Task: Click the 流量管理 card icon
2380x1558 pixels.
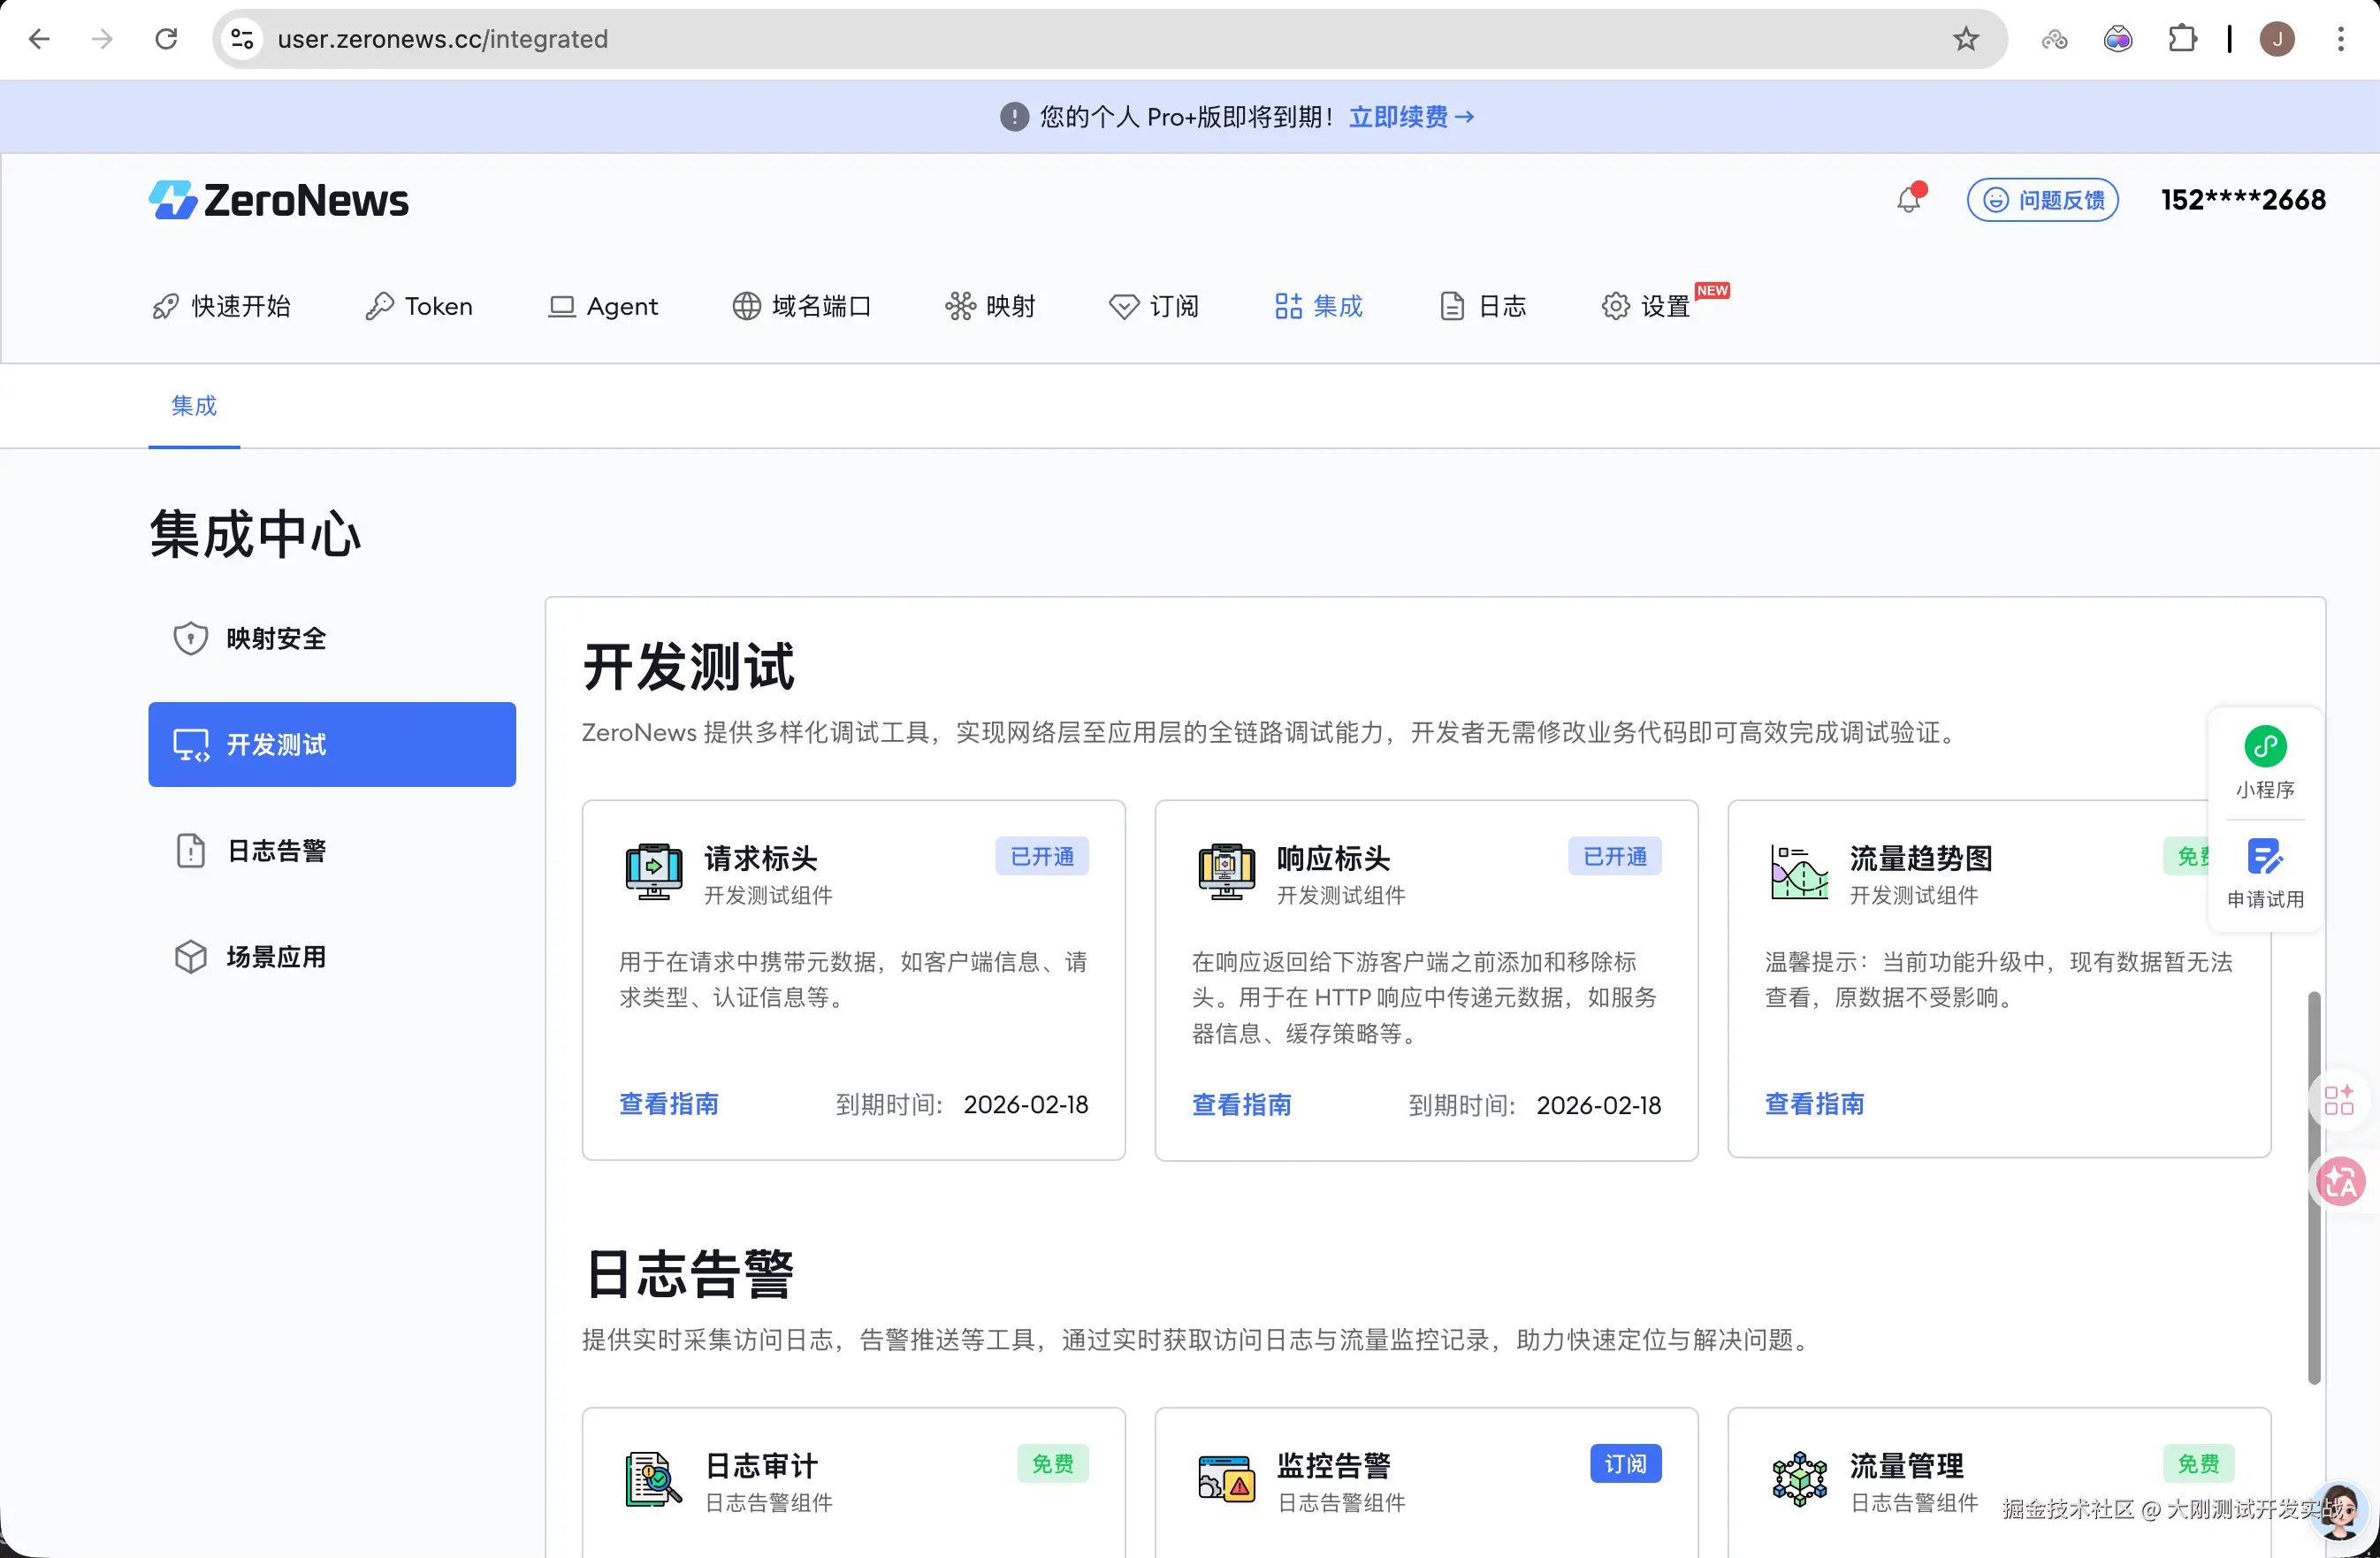Action: (1799, 1479)
